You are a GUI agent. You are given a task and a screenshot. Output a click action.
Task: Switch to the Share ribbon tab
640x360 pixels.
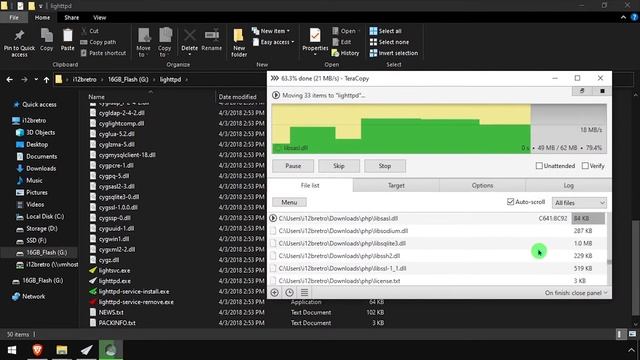coord(71,18)
